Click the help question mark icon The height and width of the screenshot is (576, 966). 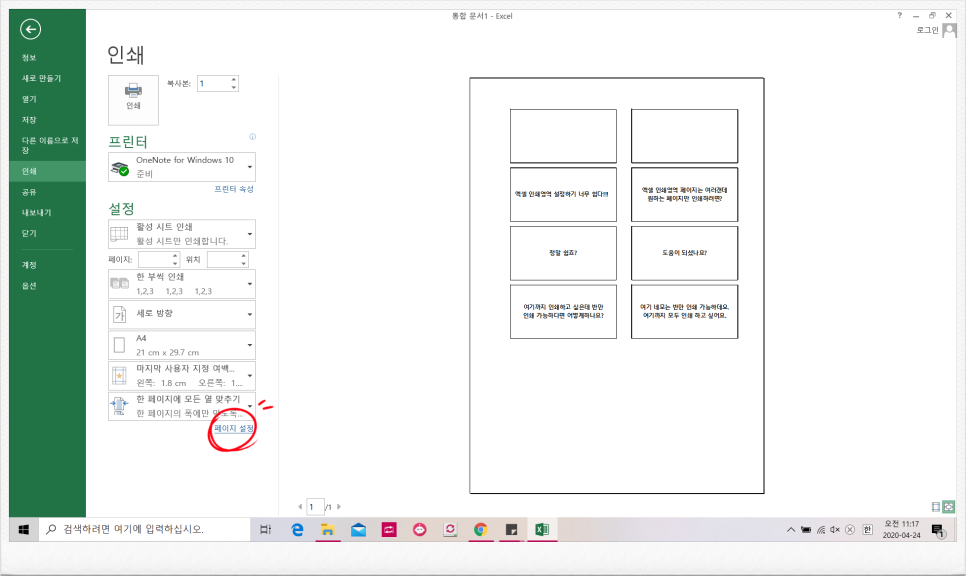899,15
